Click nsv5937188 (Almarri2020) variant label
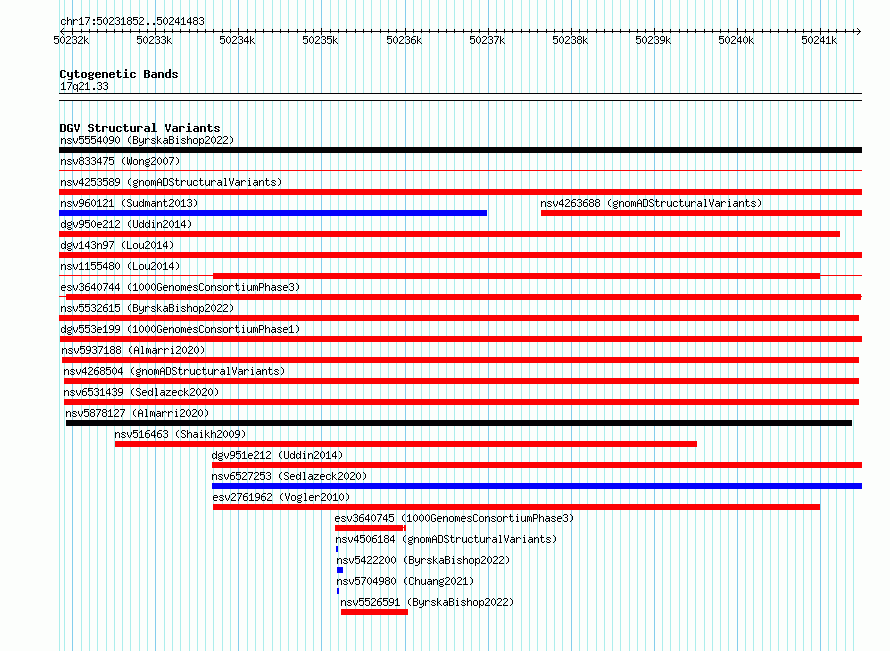 tap(133, 350)
